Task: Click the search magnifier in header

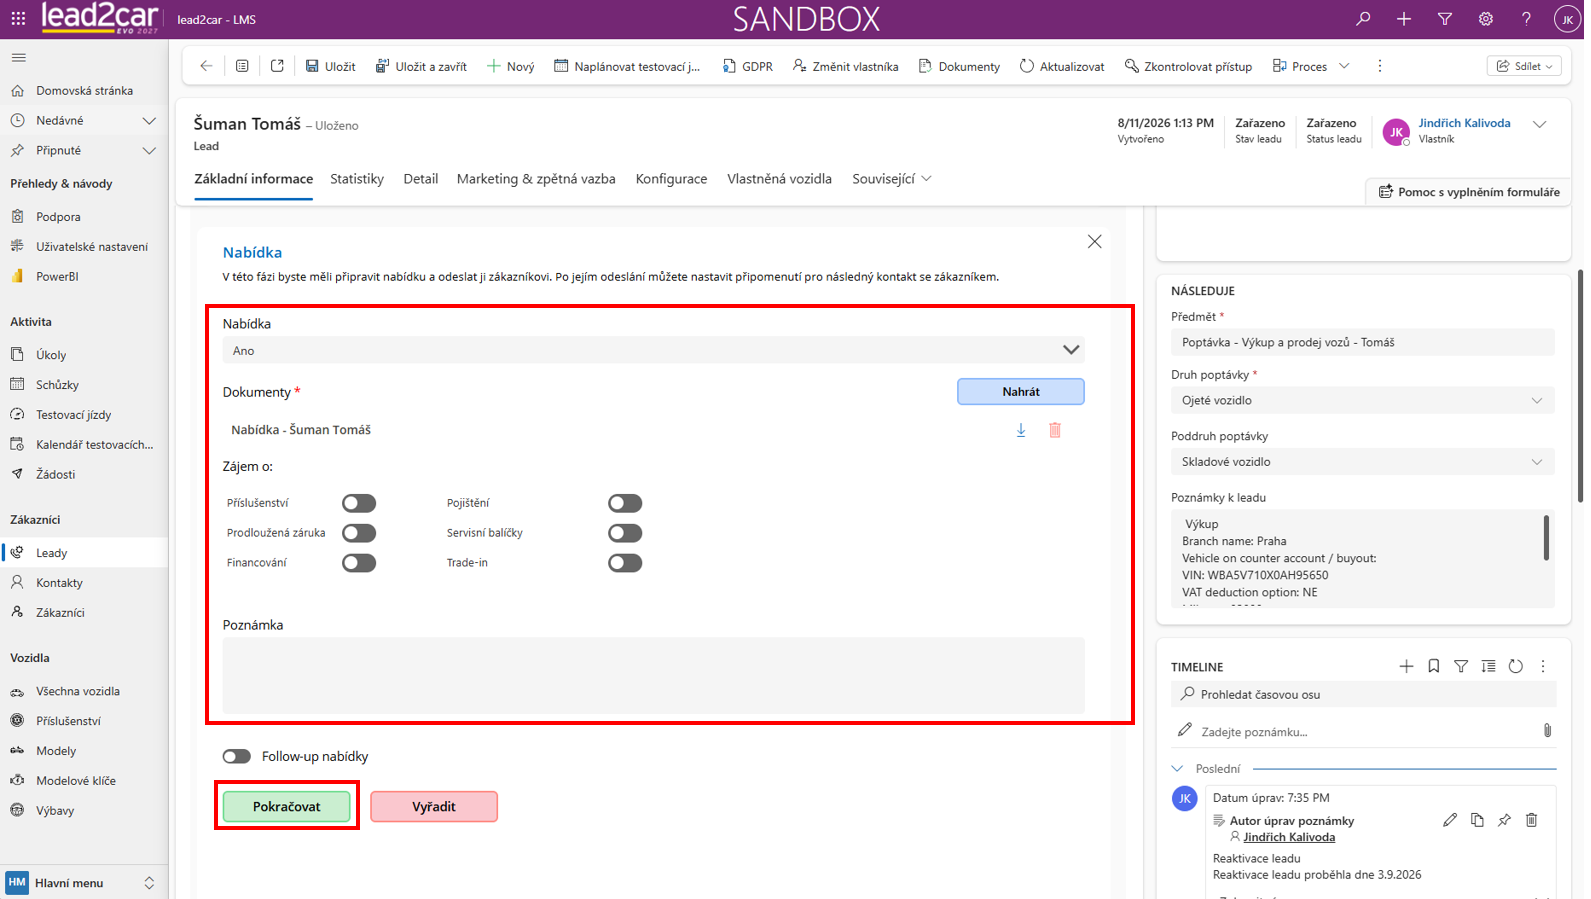Action: point(1363,19)
